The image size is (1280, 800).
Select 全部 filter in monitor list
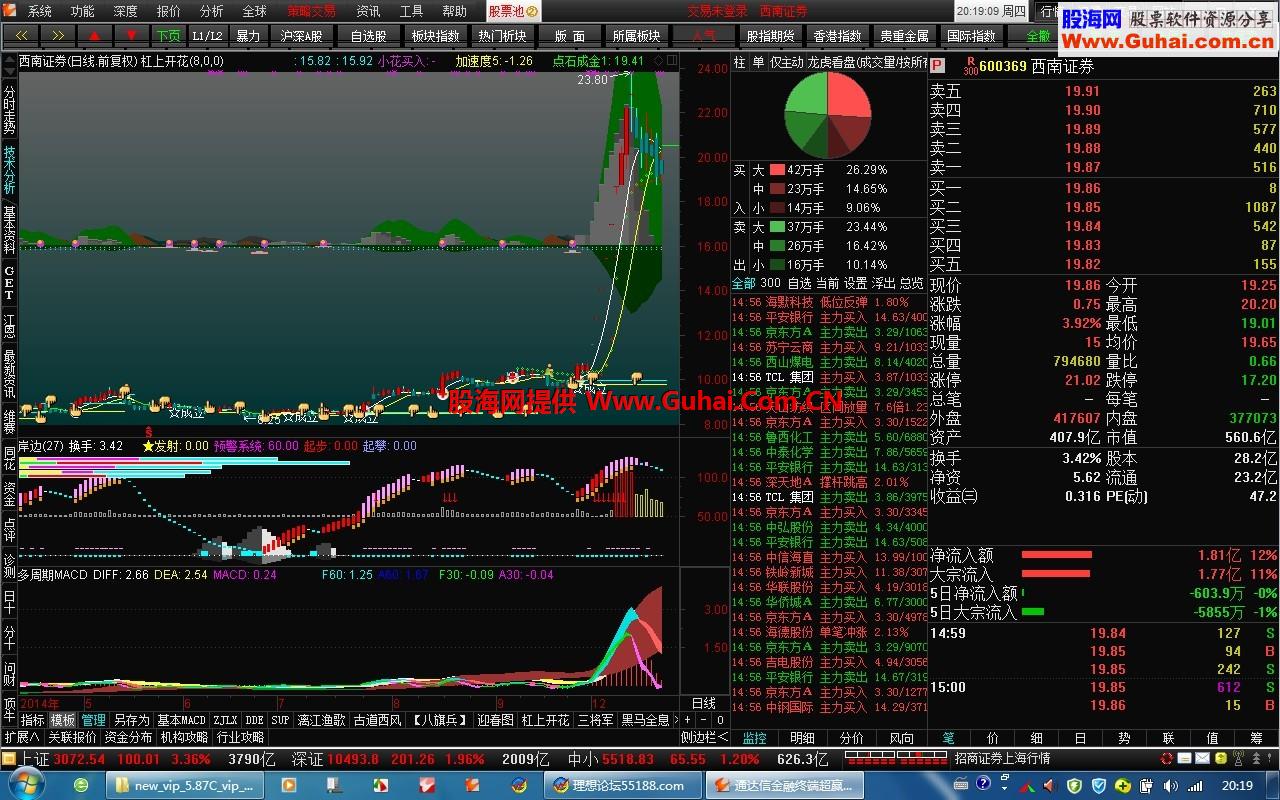pyautogui.click(x=744, y=283)
